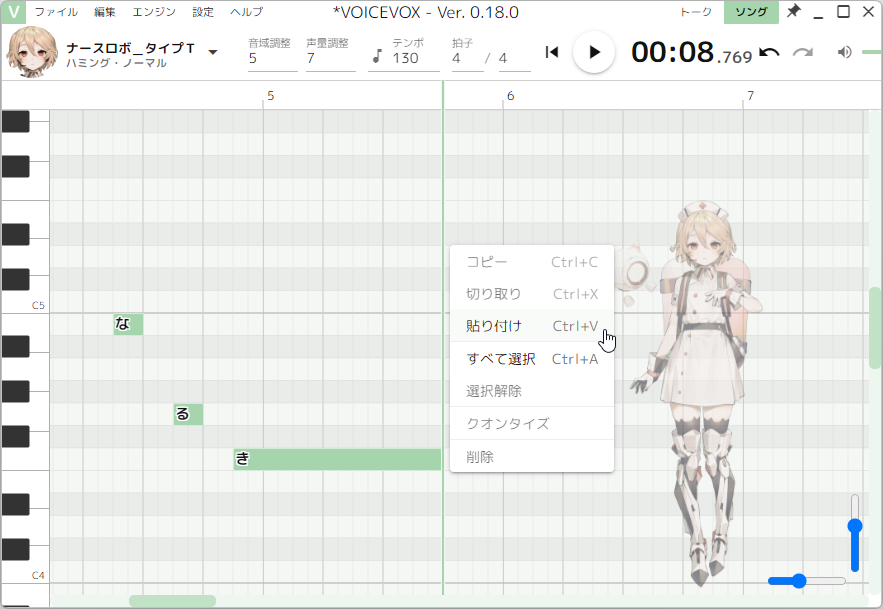This screenshot has width=883, height=609.
Task: Select すべて選択 in the context menu
Action: pyautogui.click(x=500, y=358)
